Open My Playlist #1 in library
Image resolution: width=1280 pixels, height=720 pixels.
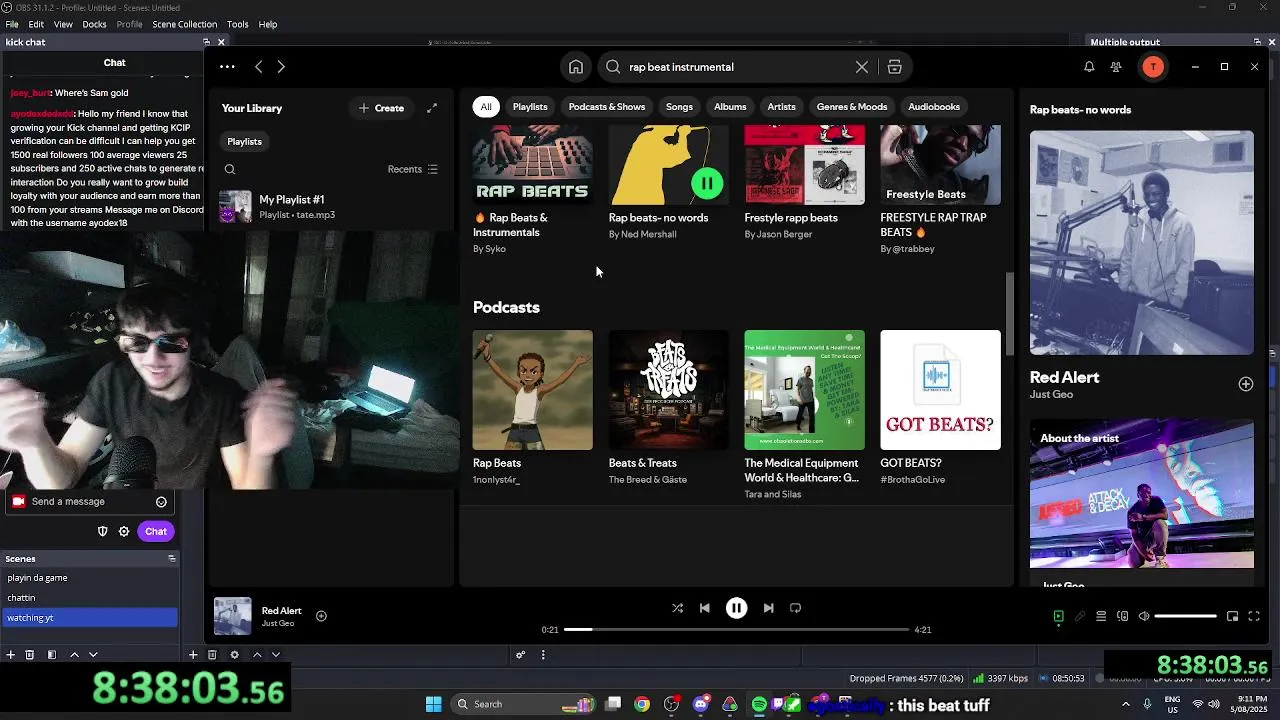pos(333,207)
